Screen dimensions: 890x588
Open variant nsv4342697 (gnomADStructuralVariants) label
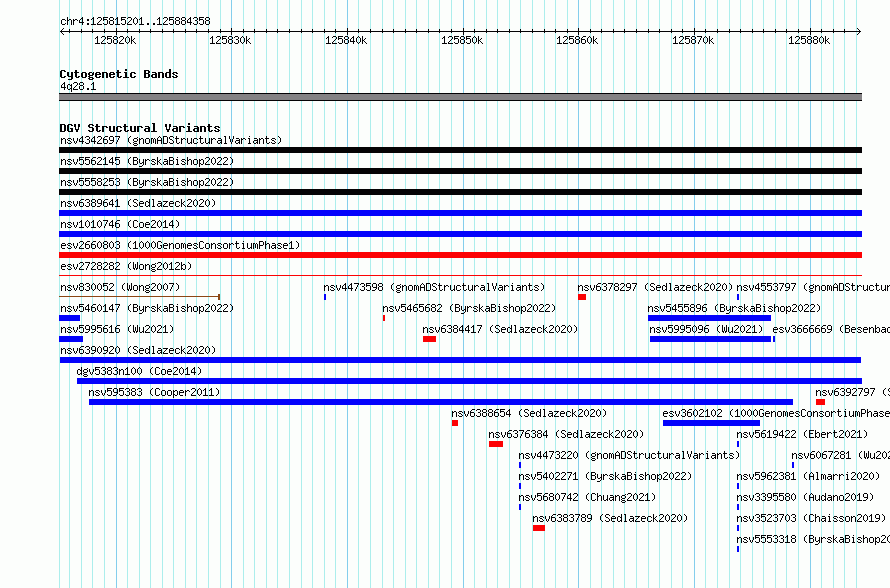click(171, 140)
